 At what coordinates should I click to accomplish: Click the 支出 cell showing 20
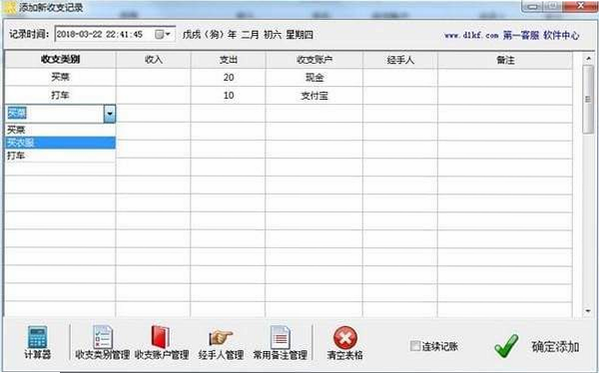[228, 78]
